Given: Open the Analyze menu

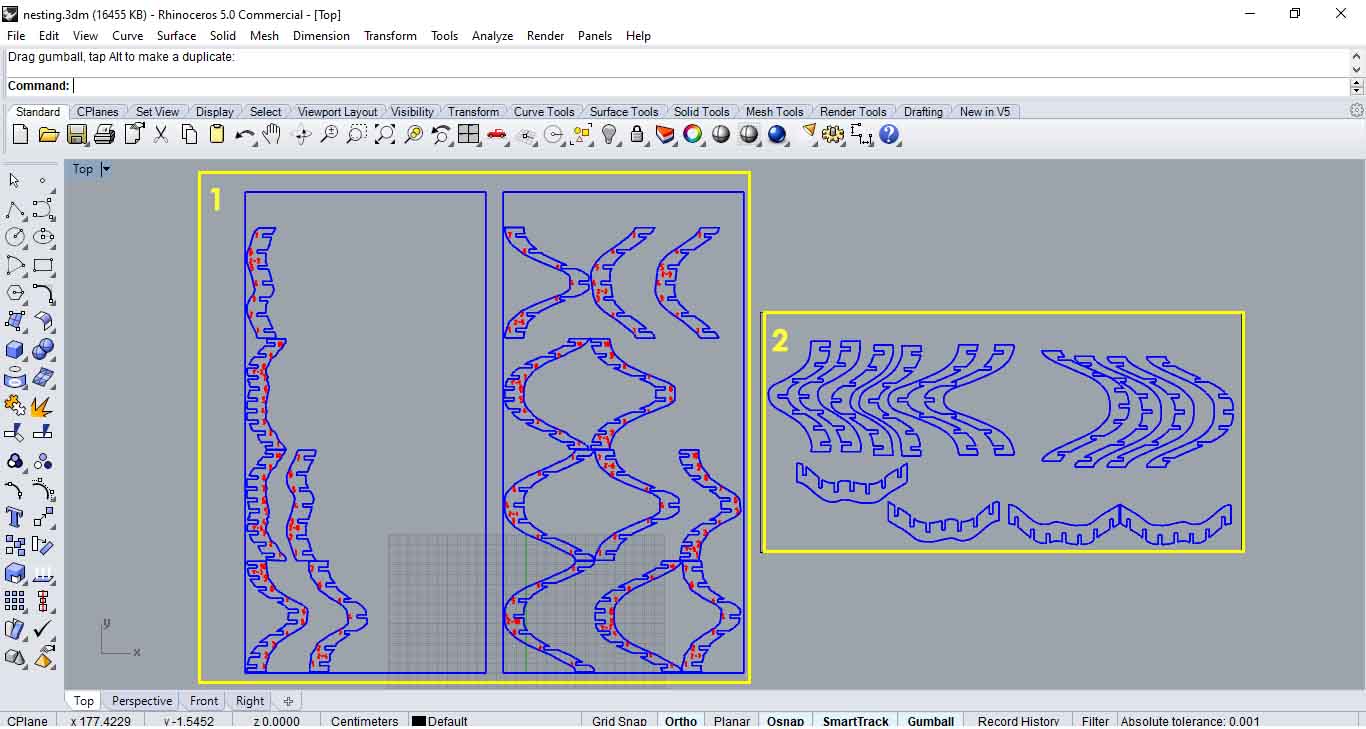Looking at the screenshot, I should (x=492, y=35).
